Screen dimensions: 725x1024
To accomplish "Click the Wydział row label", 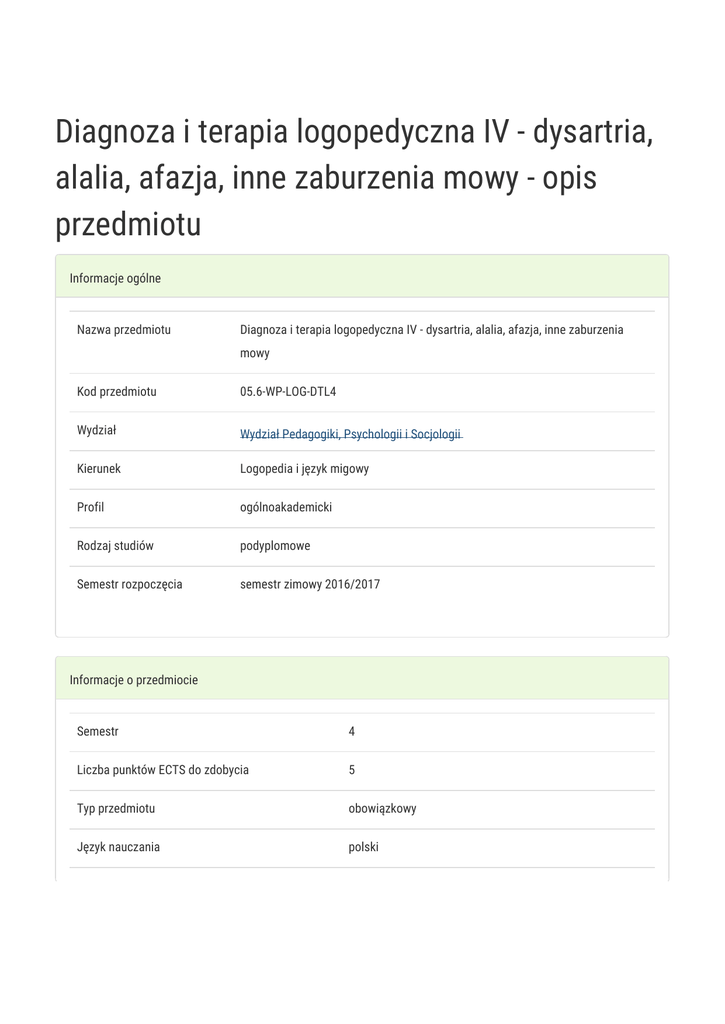I will [97, 430].
